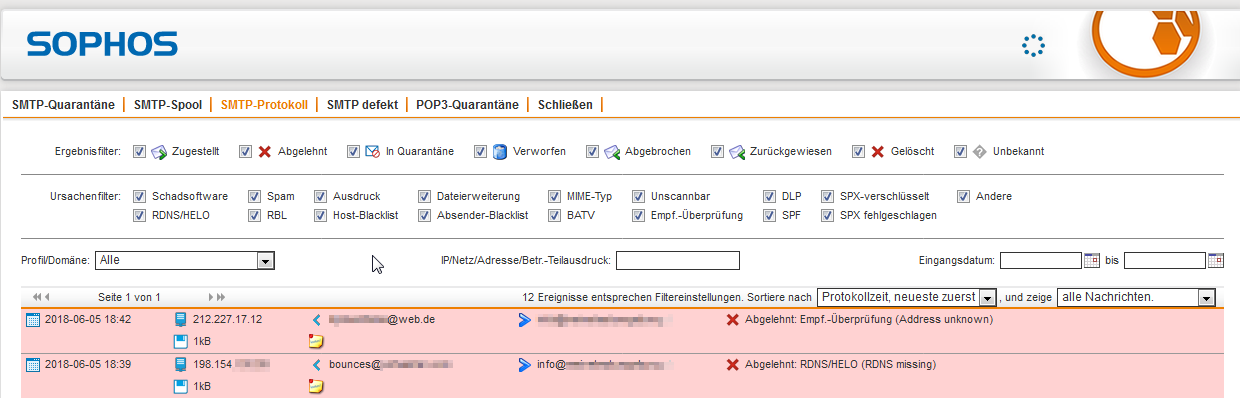Click the IP/Netz/Adresse search input field
Viewport: 1240px width, 398px height.
coord(678,261)
